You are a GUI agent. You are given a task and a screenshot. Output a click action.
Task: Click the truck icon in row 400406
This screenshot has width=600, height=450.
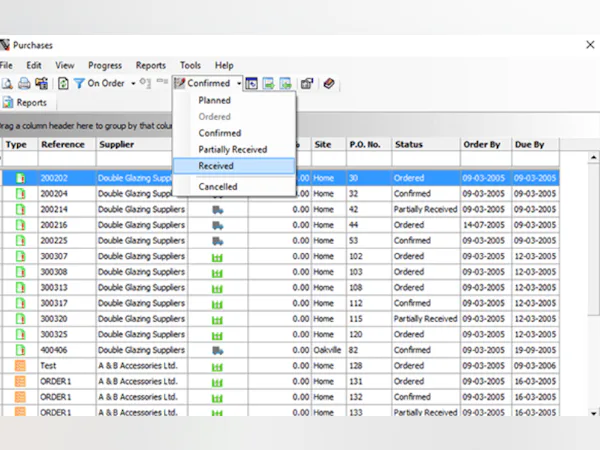click(x=218, y=351)
